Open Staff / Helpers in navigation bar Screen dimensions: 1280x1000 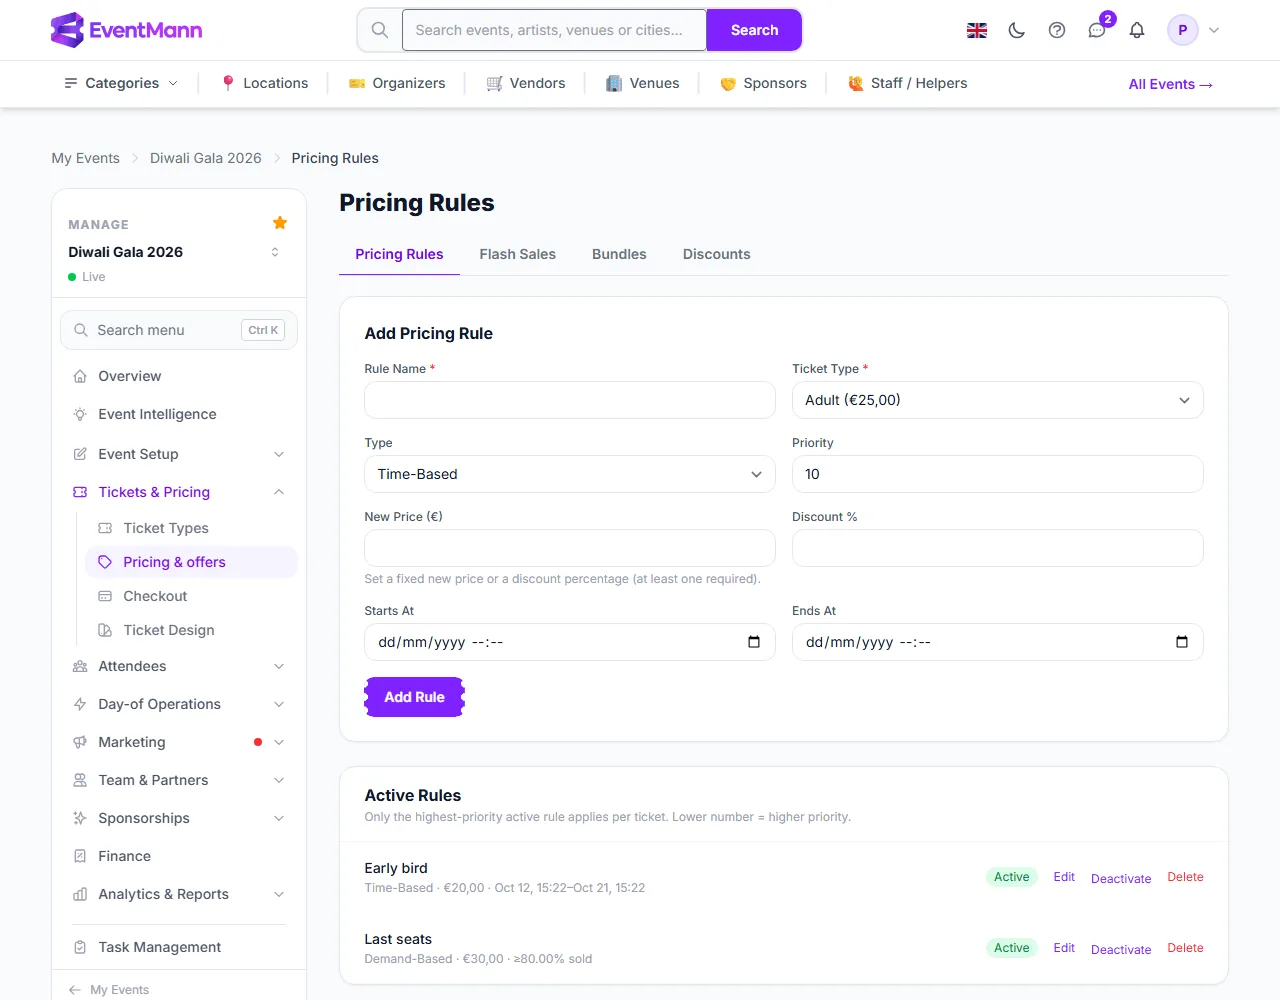(908, 83)
